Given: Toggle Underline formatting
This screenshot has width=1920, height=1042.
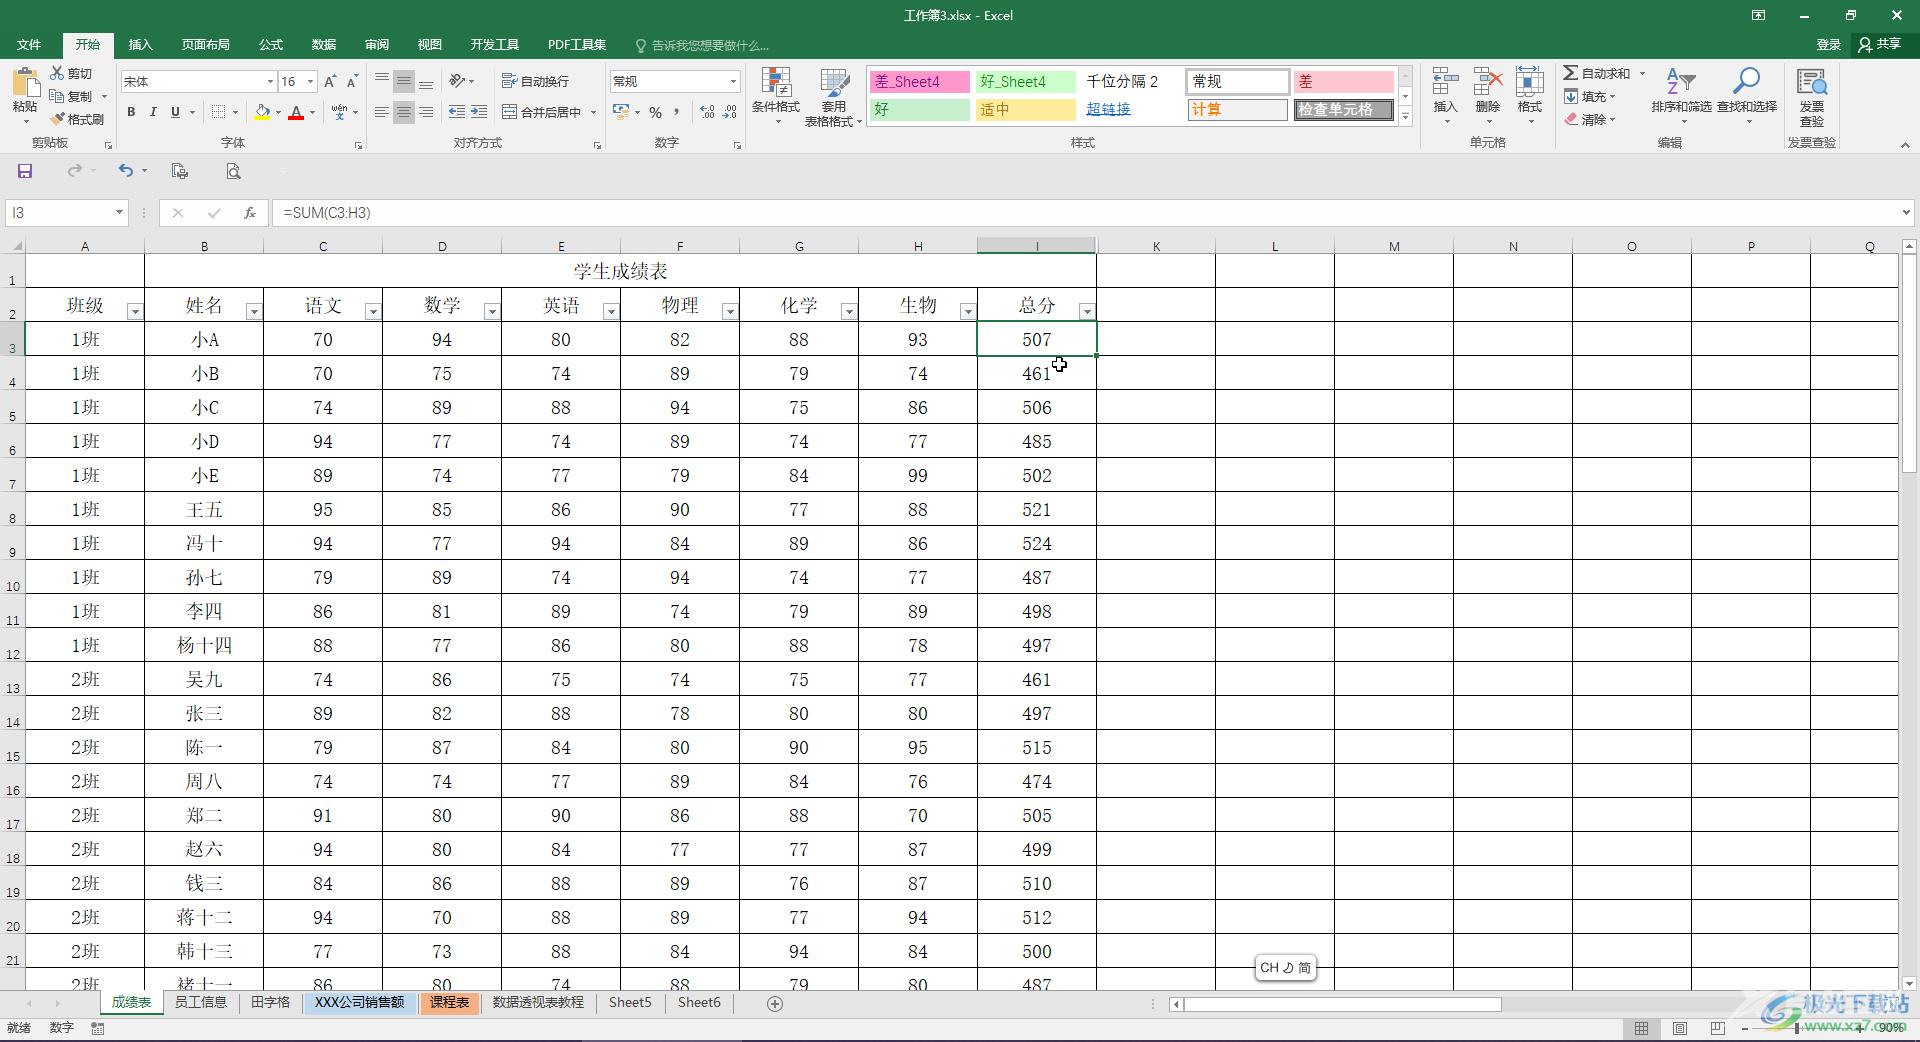Looking at the screenshot, I should (x=175, y=112).
